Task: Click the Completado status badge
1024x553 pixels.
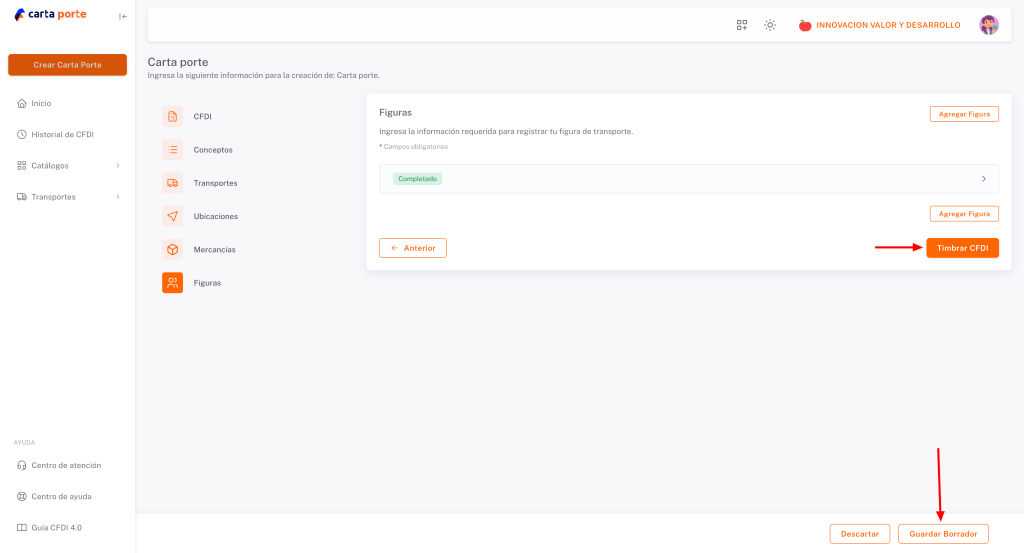Action: coord(417,179)
